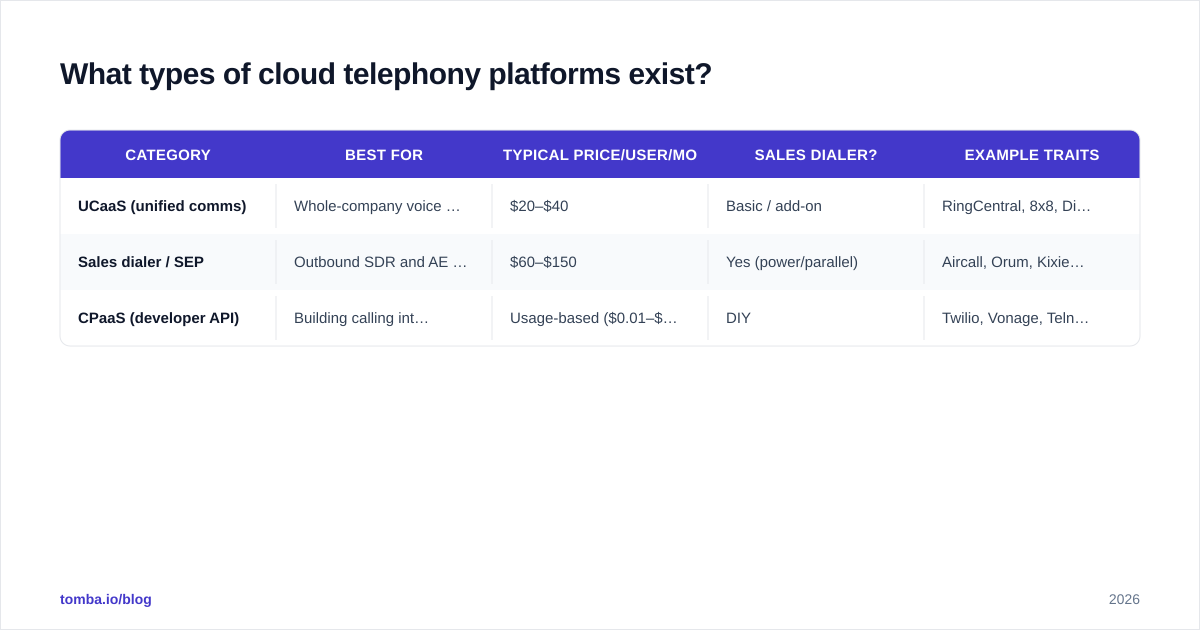Click the CATEGORY column header
This screenshot has width=1200, height=630.
pos(168,155)
